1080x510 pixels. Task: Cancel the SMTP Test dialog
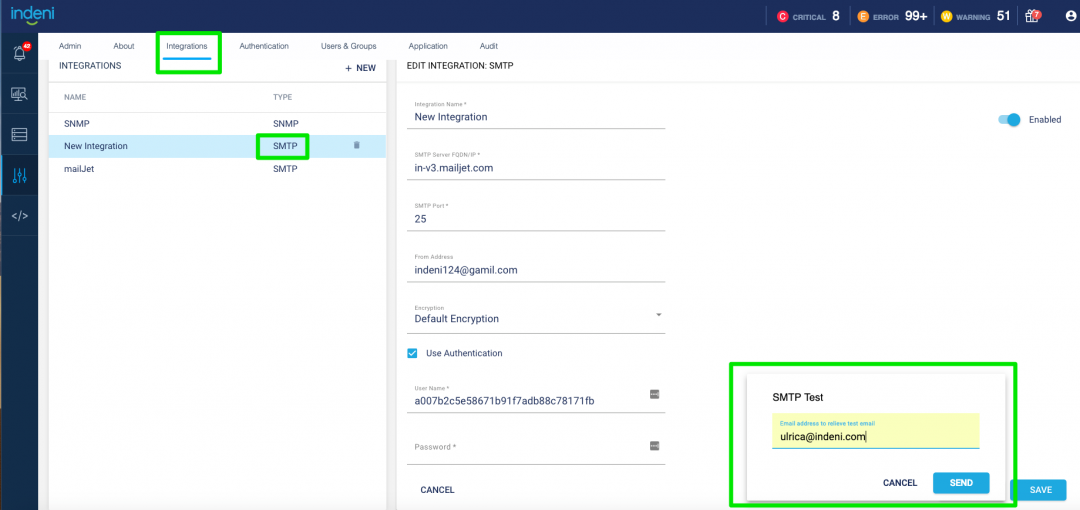pos(899,483)
